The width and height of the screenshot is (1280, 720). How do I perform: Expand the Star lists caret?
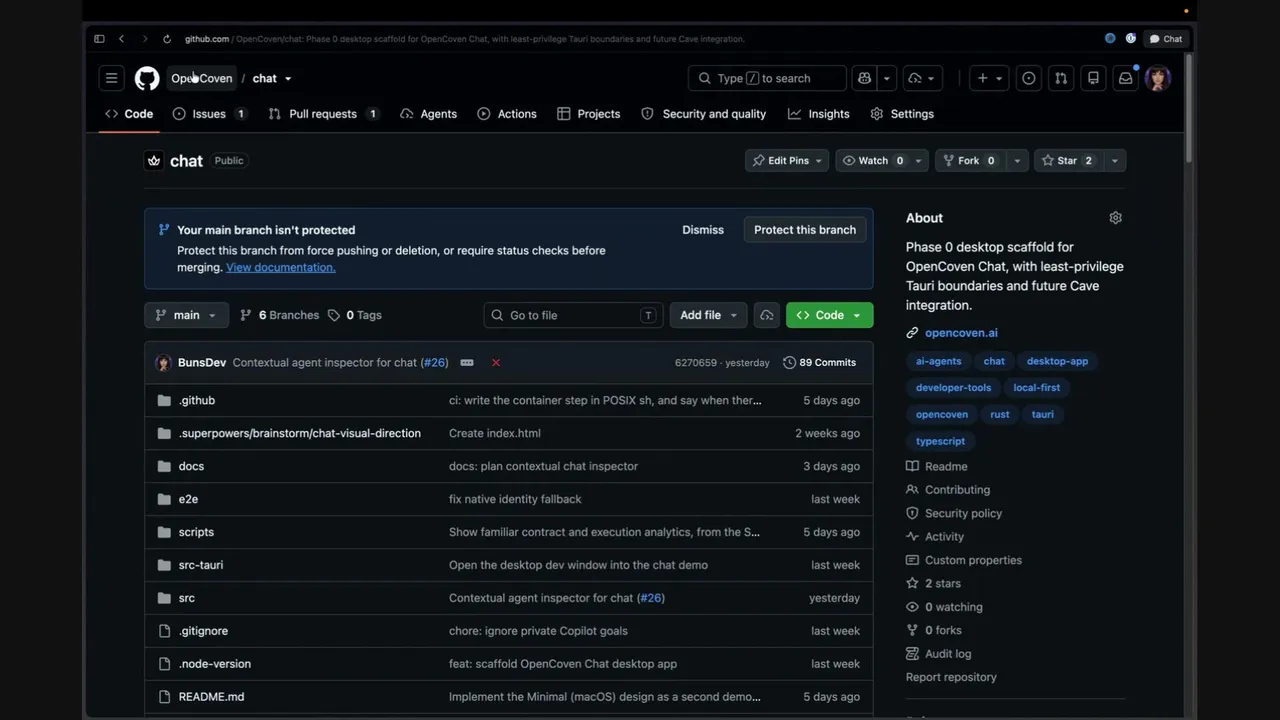coord(1114,161)
